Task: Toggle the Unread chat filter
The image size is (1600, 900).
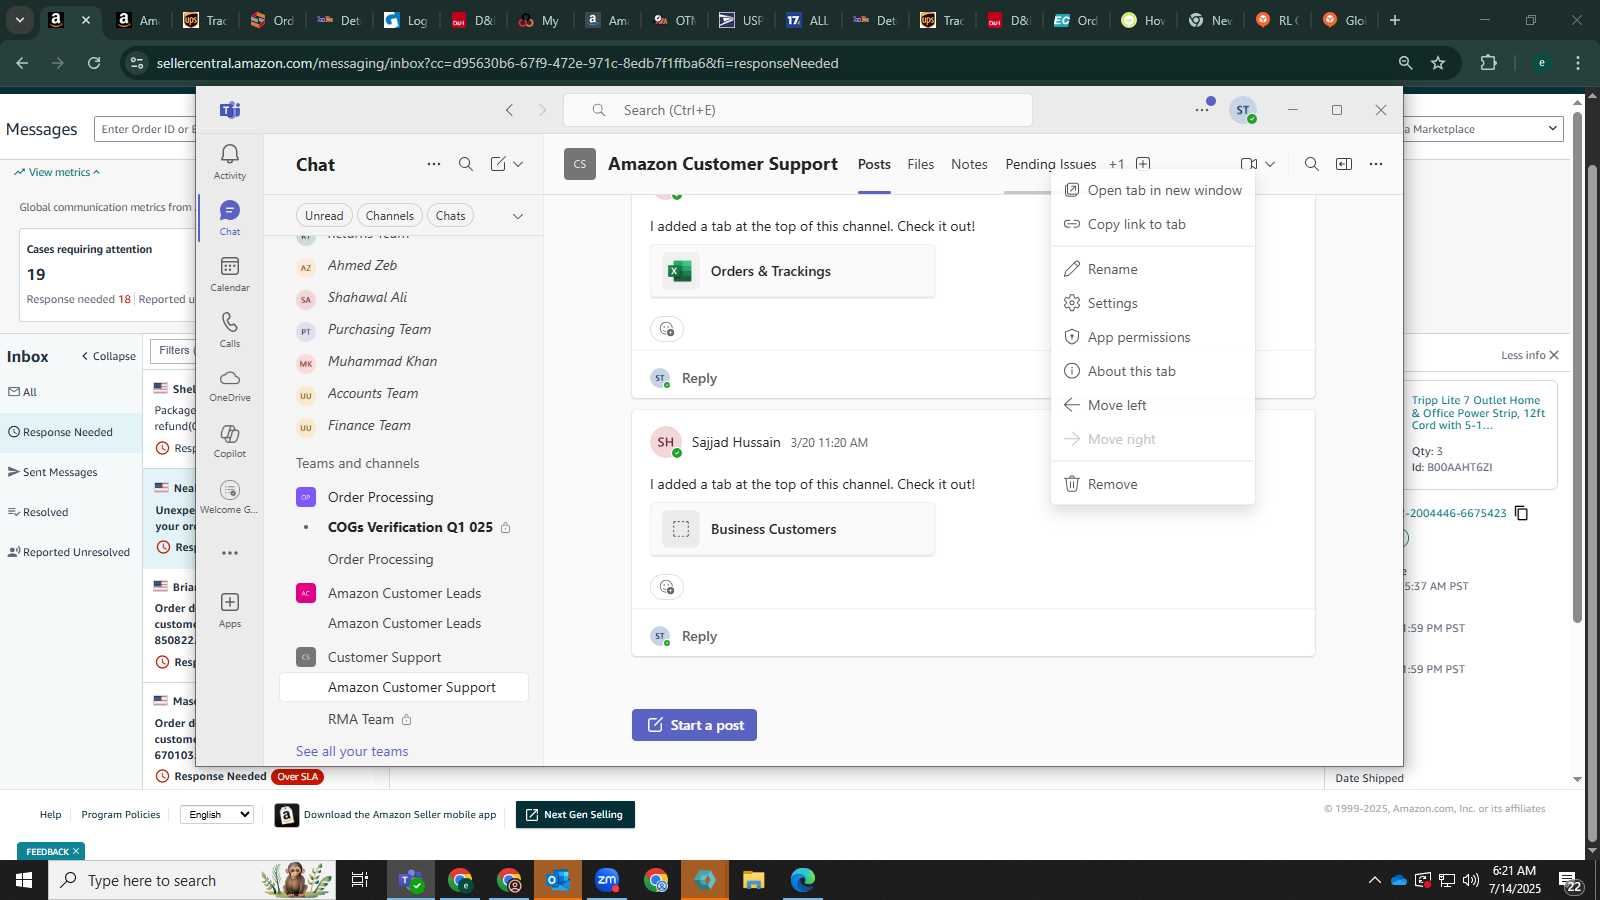Action: click(x=324, y=216)
